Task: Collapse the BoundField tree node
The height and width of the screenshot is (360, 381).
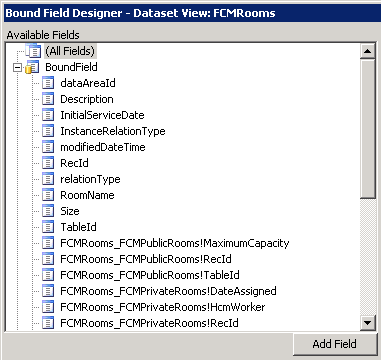Action: (x=17, y=68)
